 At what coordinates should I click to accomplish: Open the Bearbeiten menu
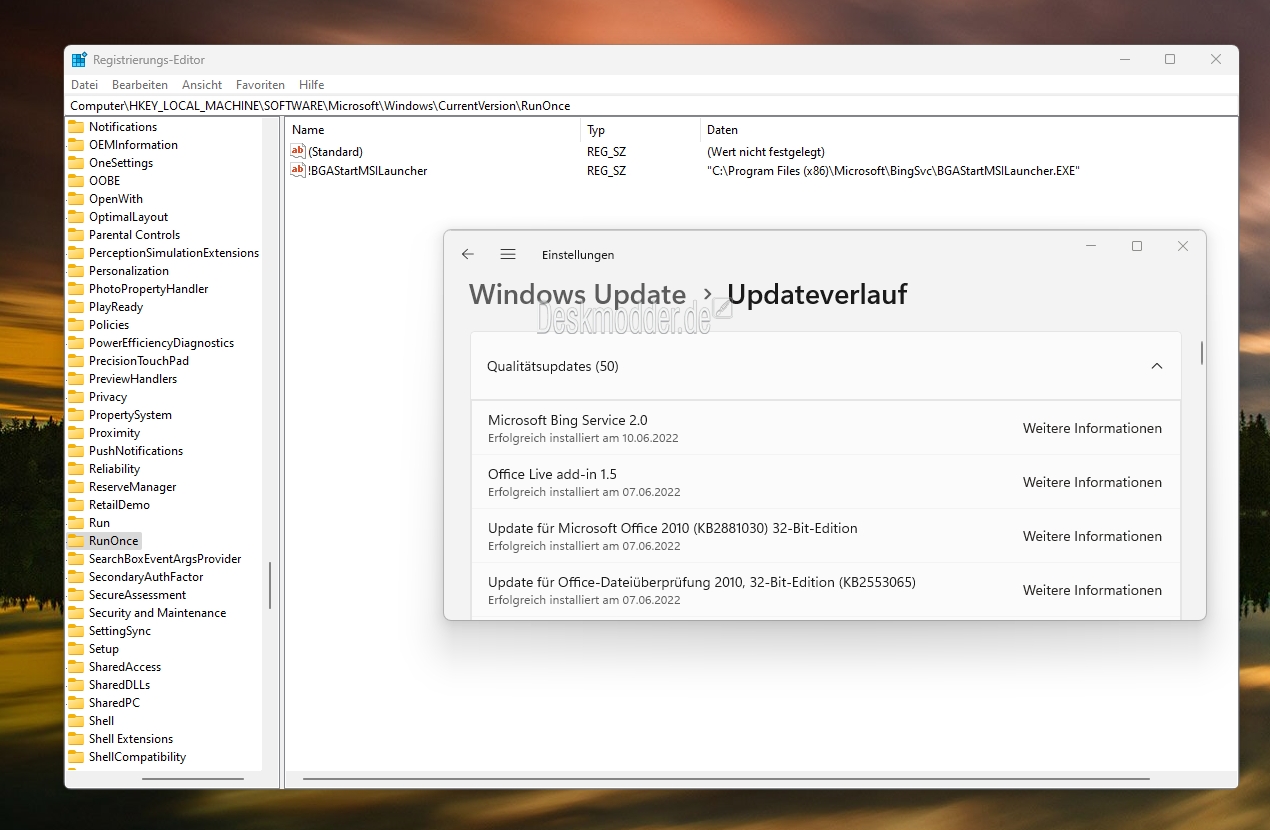click(x=140, y=85)
